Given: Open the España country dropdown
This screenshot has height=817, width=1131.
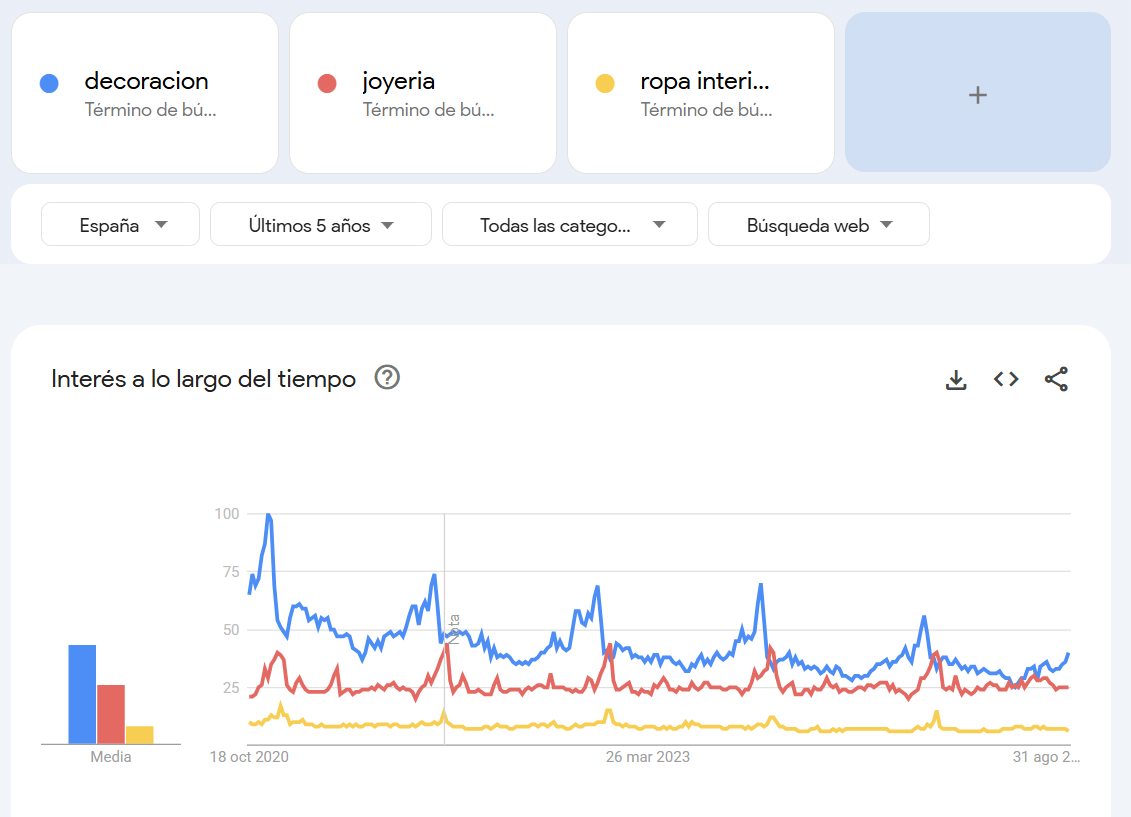Looking at the screenshot, I should 120,225.
